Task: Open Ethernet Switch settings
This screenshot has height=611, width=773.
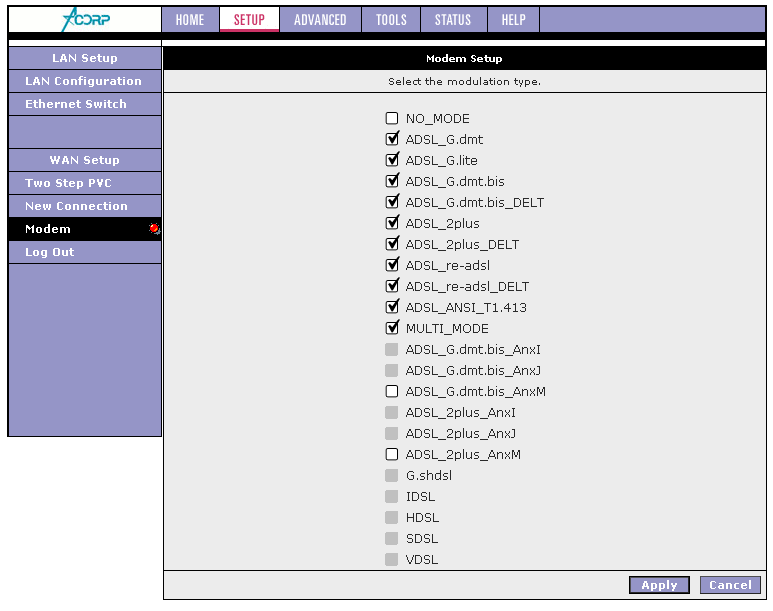Action: pos(85,104)
